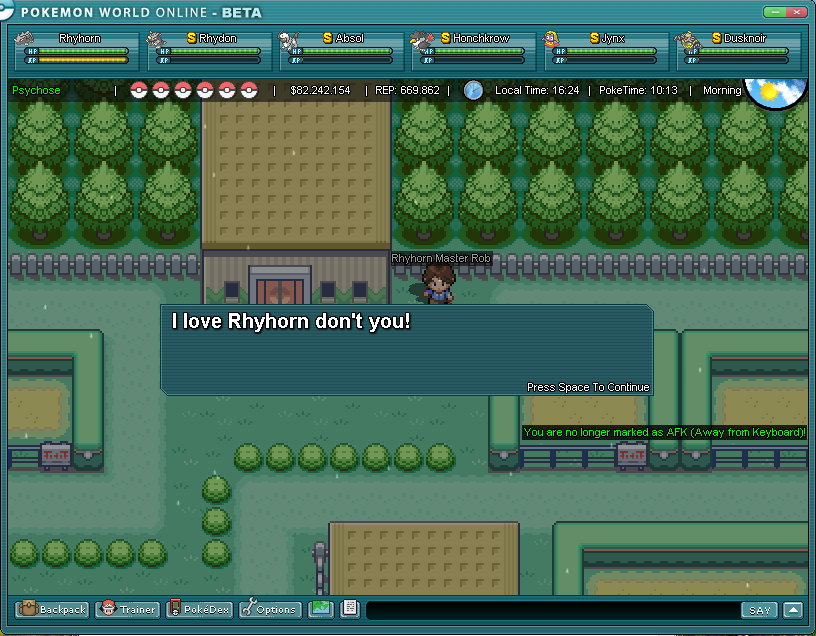Click the shiny S badge next to Rhydon

pyautogui.click(x=192, y=38)
